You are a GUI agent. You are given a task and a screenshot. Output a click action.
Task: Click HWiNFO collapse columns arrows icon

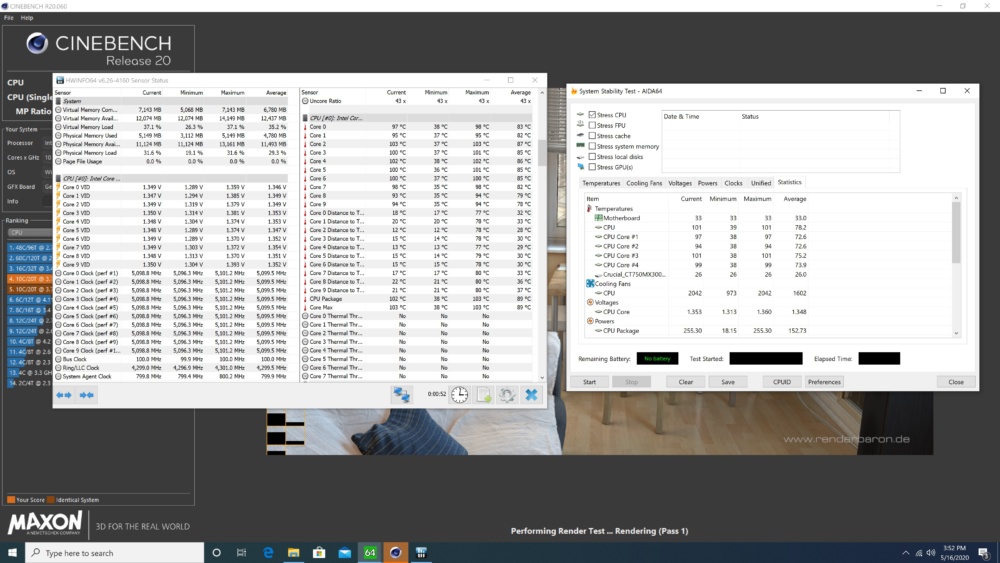(x=87, y=395)
